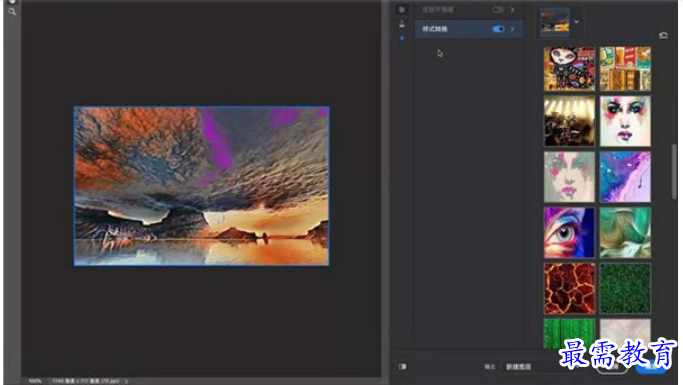This screenshot has height=385, width=683.
Task: Choose the concert stage lights style
Action: click(x=569, y=121)
